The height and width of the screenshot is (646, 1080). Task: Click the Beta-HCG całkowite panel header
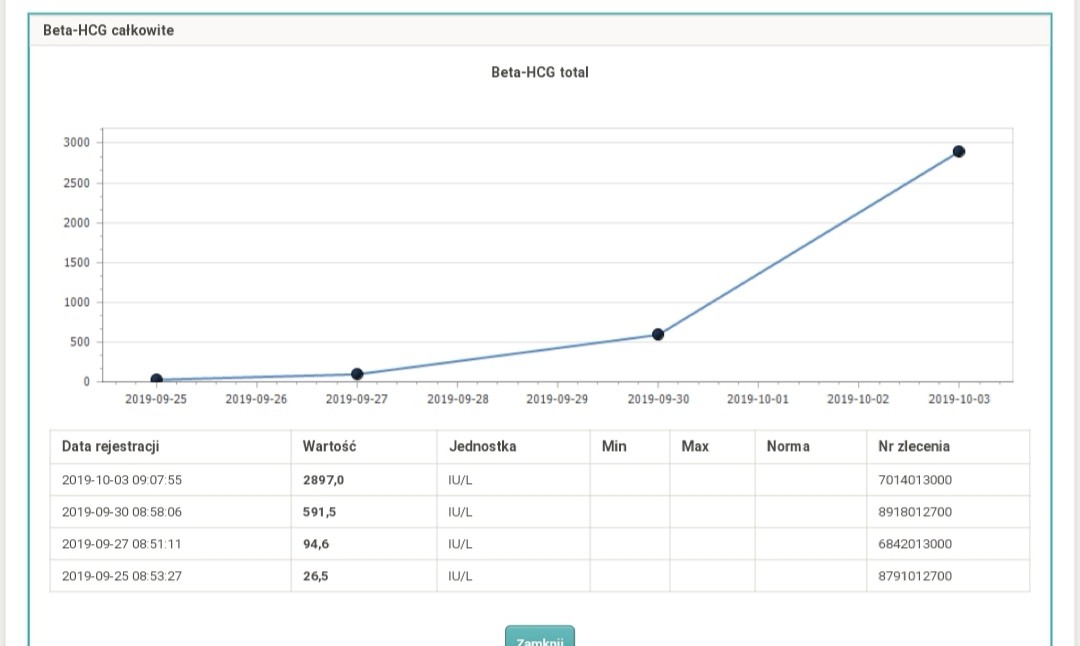click(x=108, y=30)
